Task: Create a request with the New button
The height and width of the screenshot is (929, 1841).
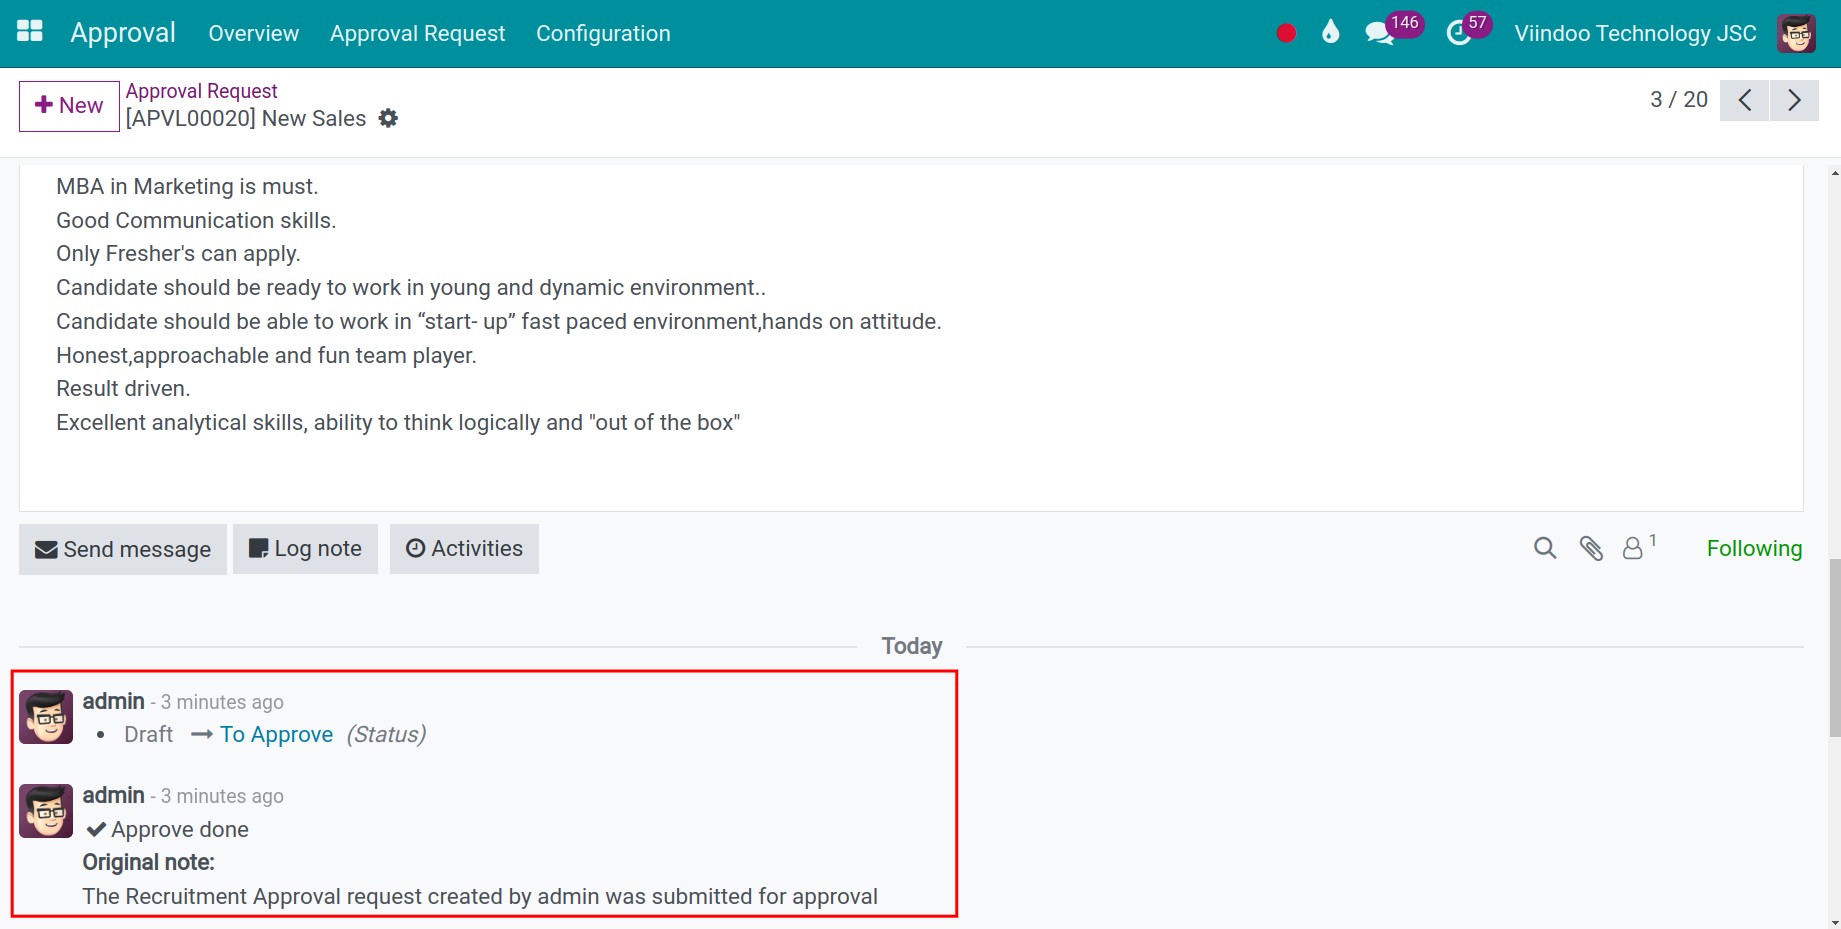Action: pos(68,105)
